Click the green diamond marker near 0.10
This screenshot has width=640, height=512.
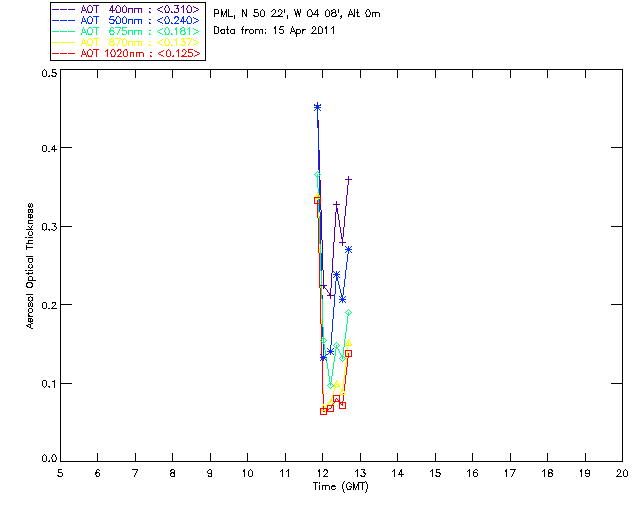(x=331, y=385)
